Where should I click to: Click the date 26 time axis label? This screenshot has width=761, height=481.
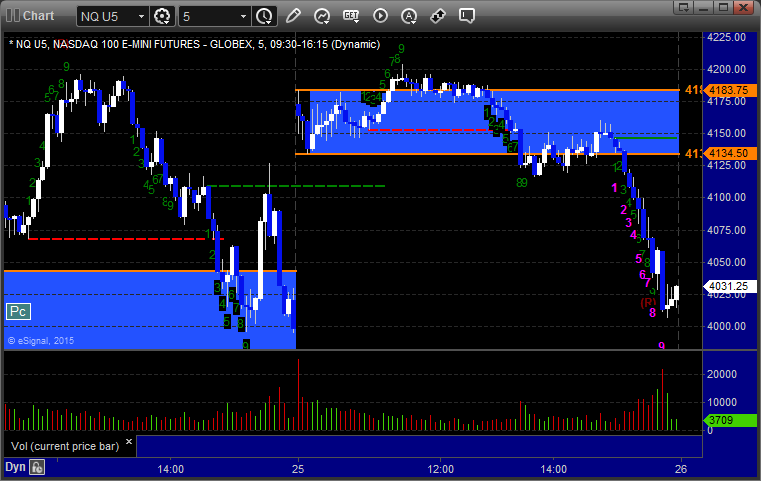[681, 469]
